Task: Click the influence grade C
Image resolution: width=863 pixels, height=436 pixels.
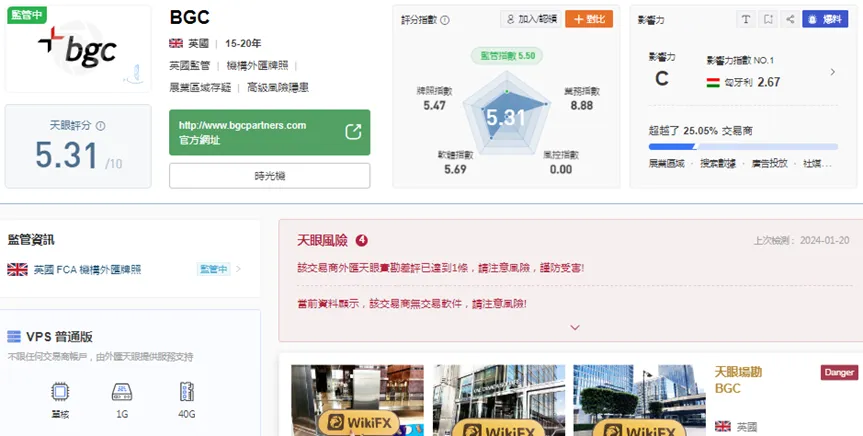Action: [x=662, y=79]
